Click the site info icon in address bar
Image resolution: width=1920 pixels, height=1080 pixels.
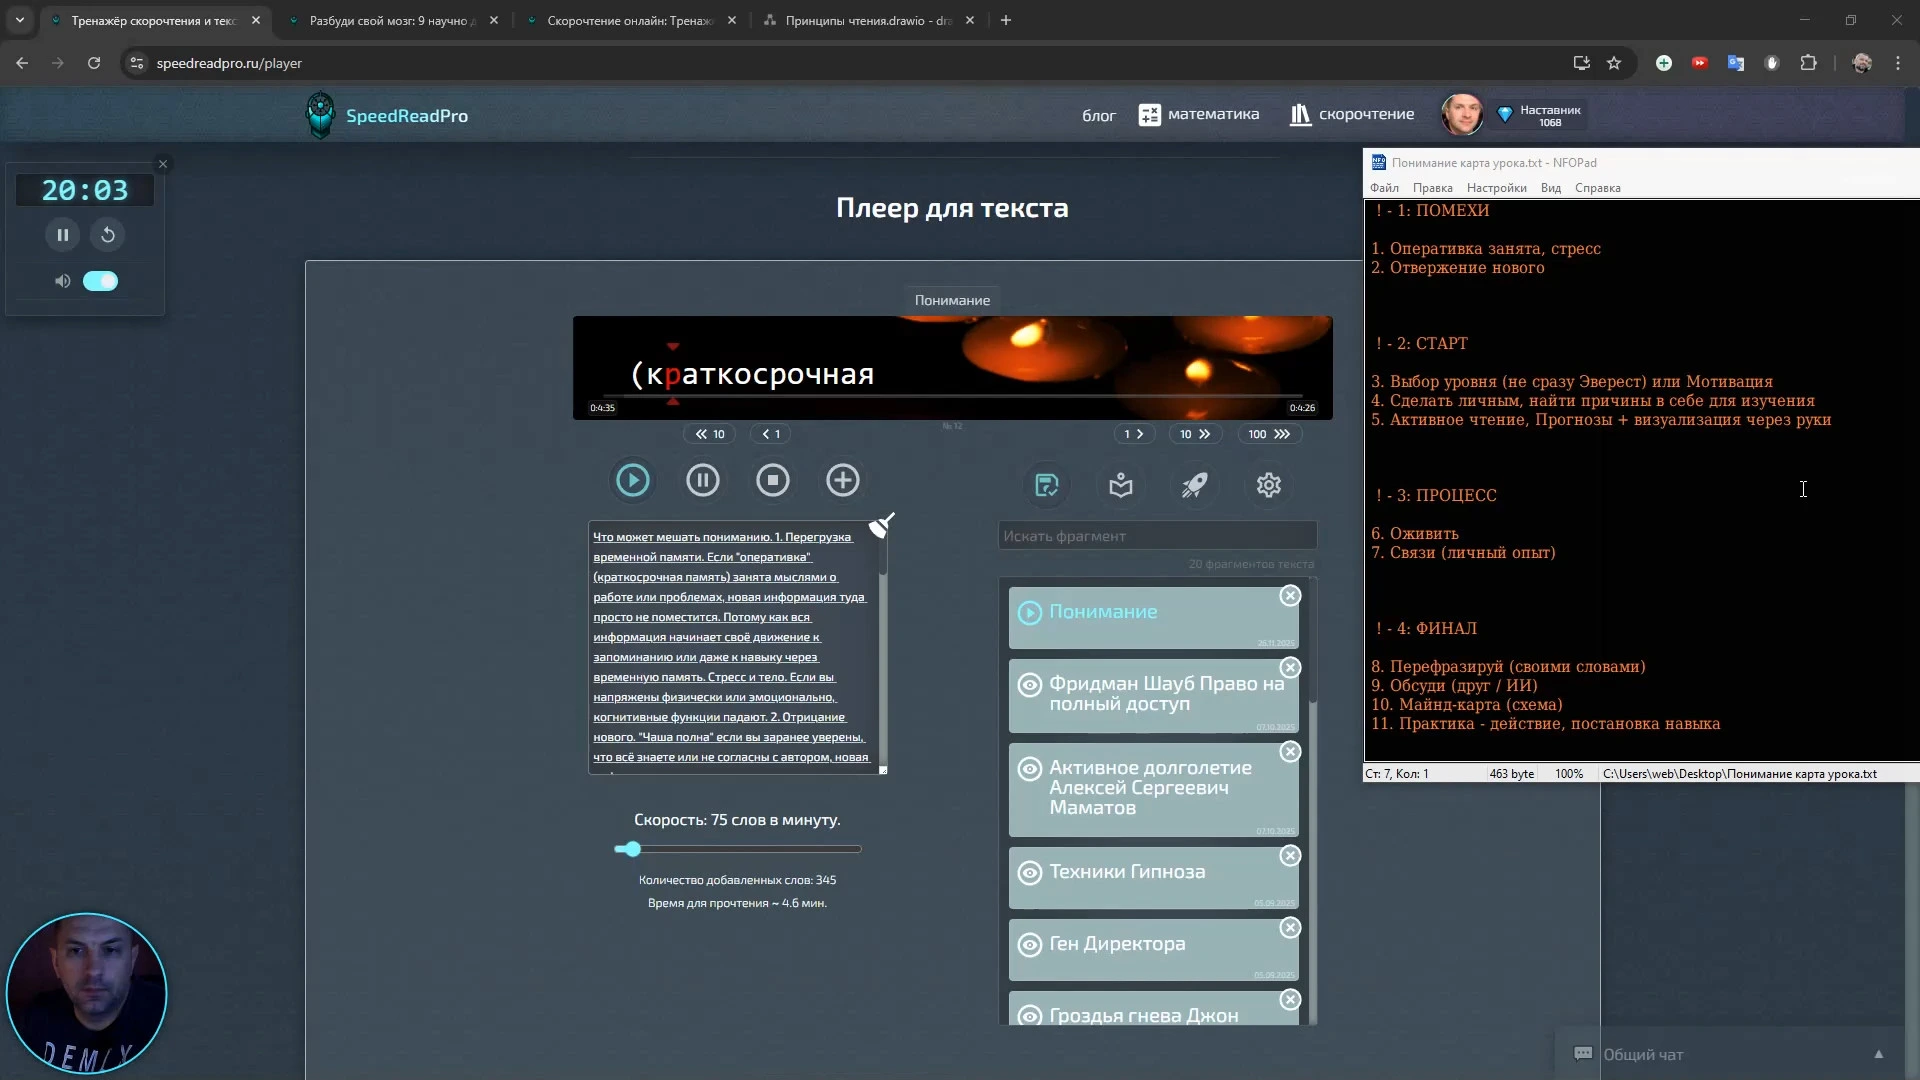pos(137,63)
